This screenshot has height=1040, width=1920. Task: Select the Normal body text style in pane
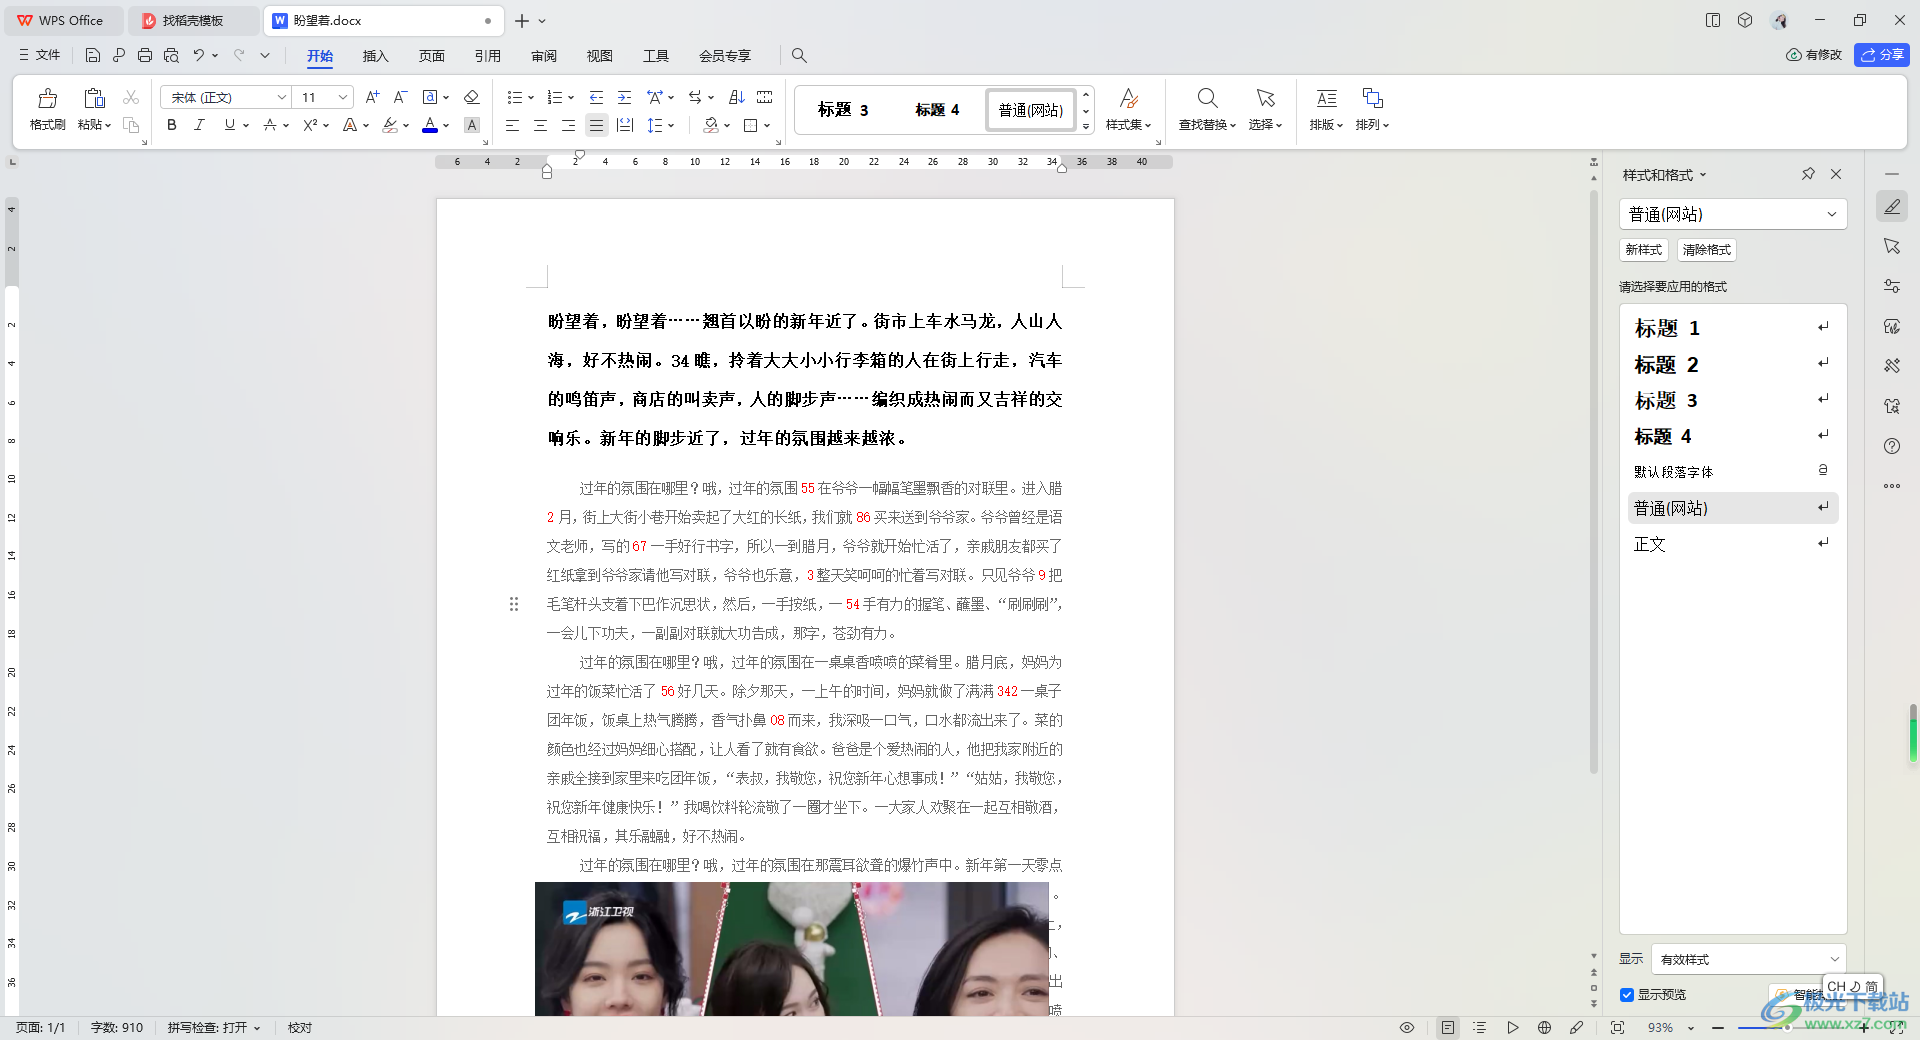pyautogui.click(x=1732, y=544)
